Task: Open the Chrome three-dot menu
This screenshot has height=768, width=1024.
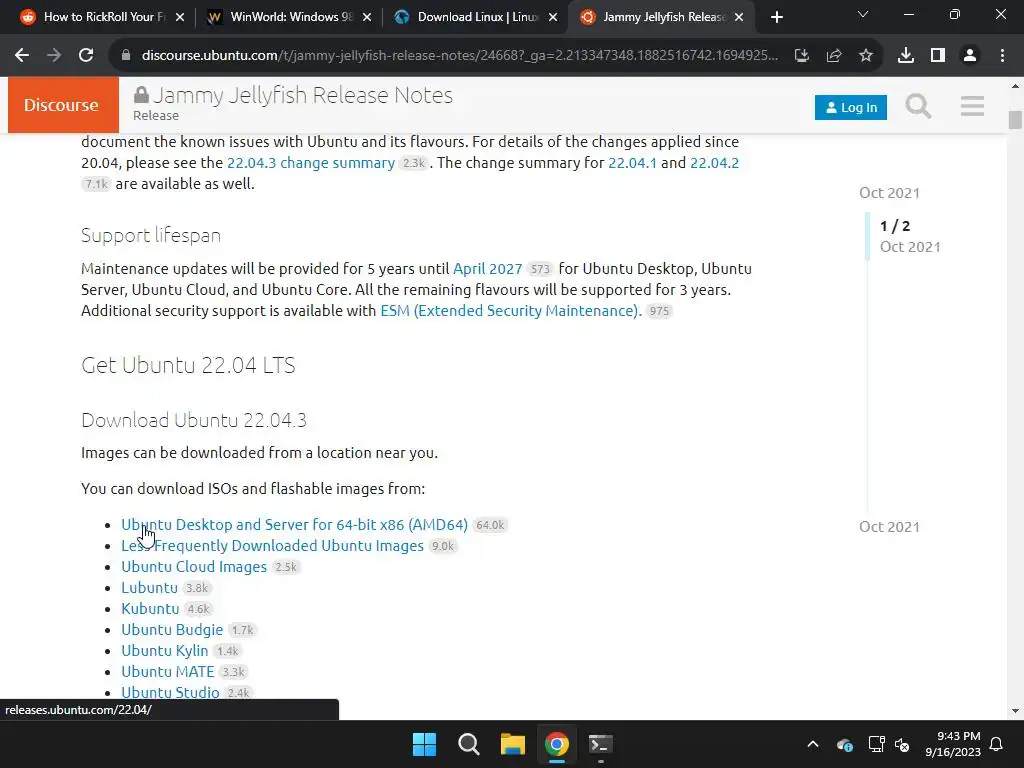Action: (x=1002, y=56)
